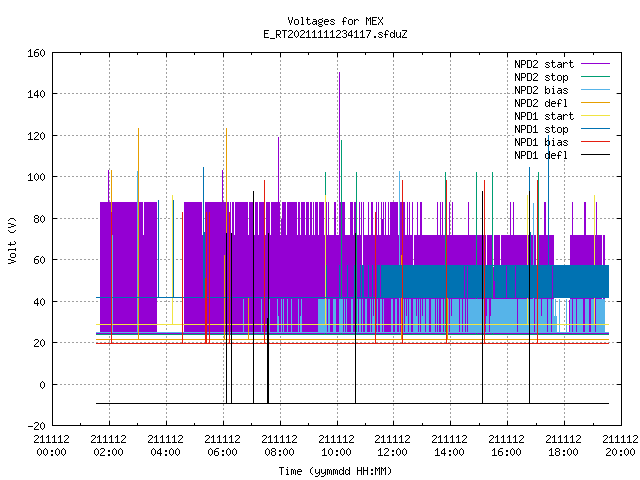
Task: Click the x-axis tick label 211112 18:00
Action: 563,446
